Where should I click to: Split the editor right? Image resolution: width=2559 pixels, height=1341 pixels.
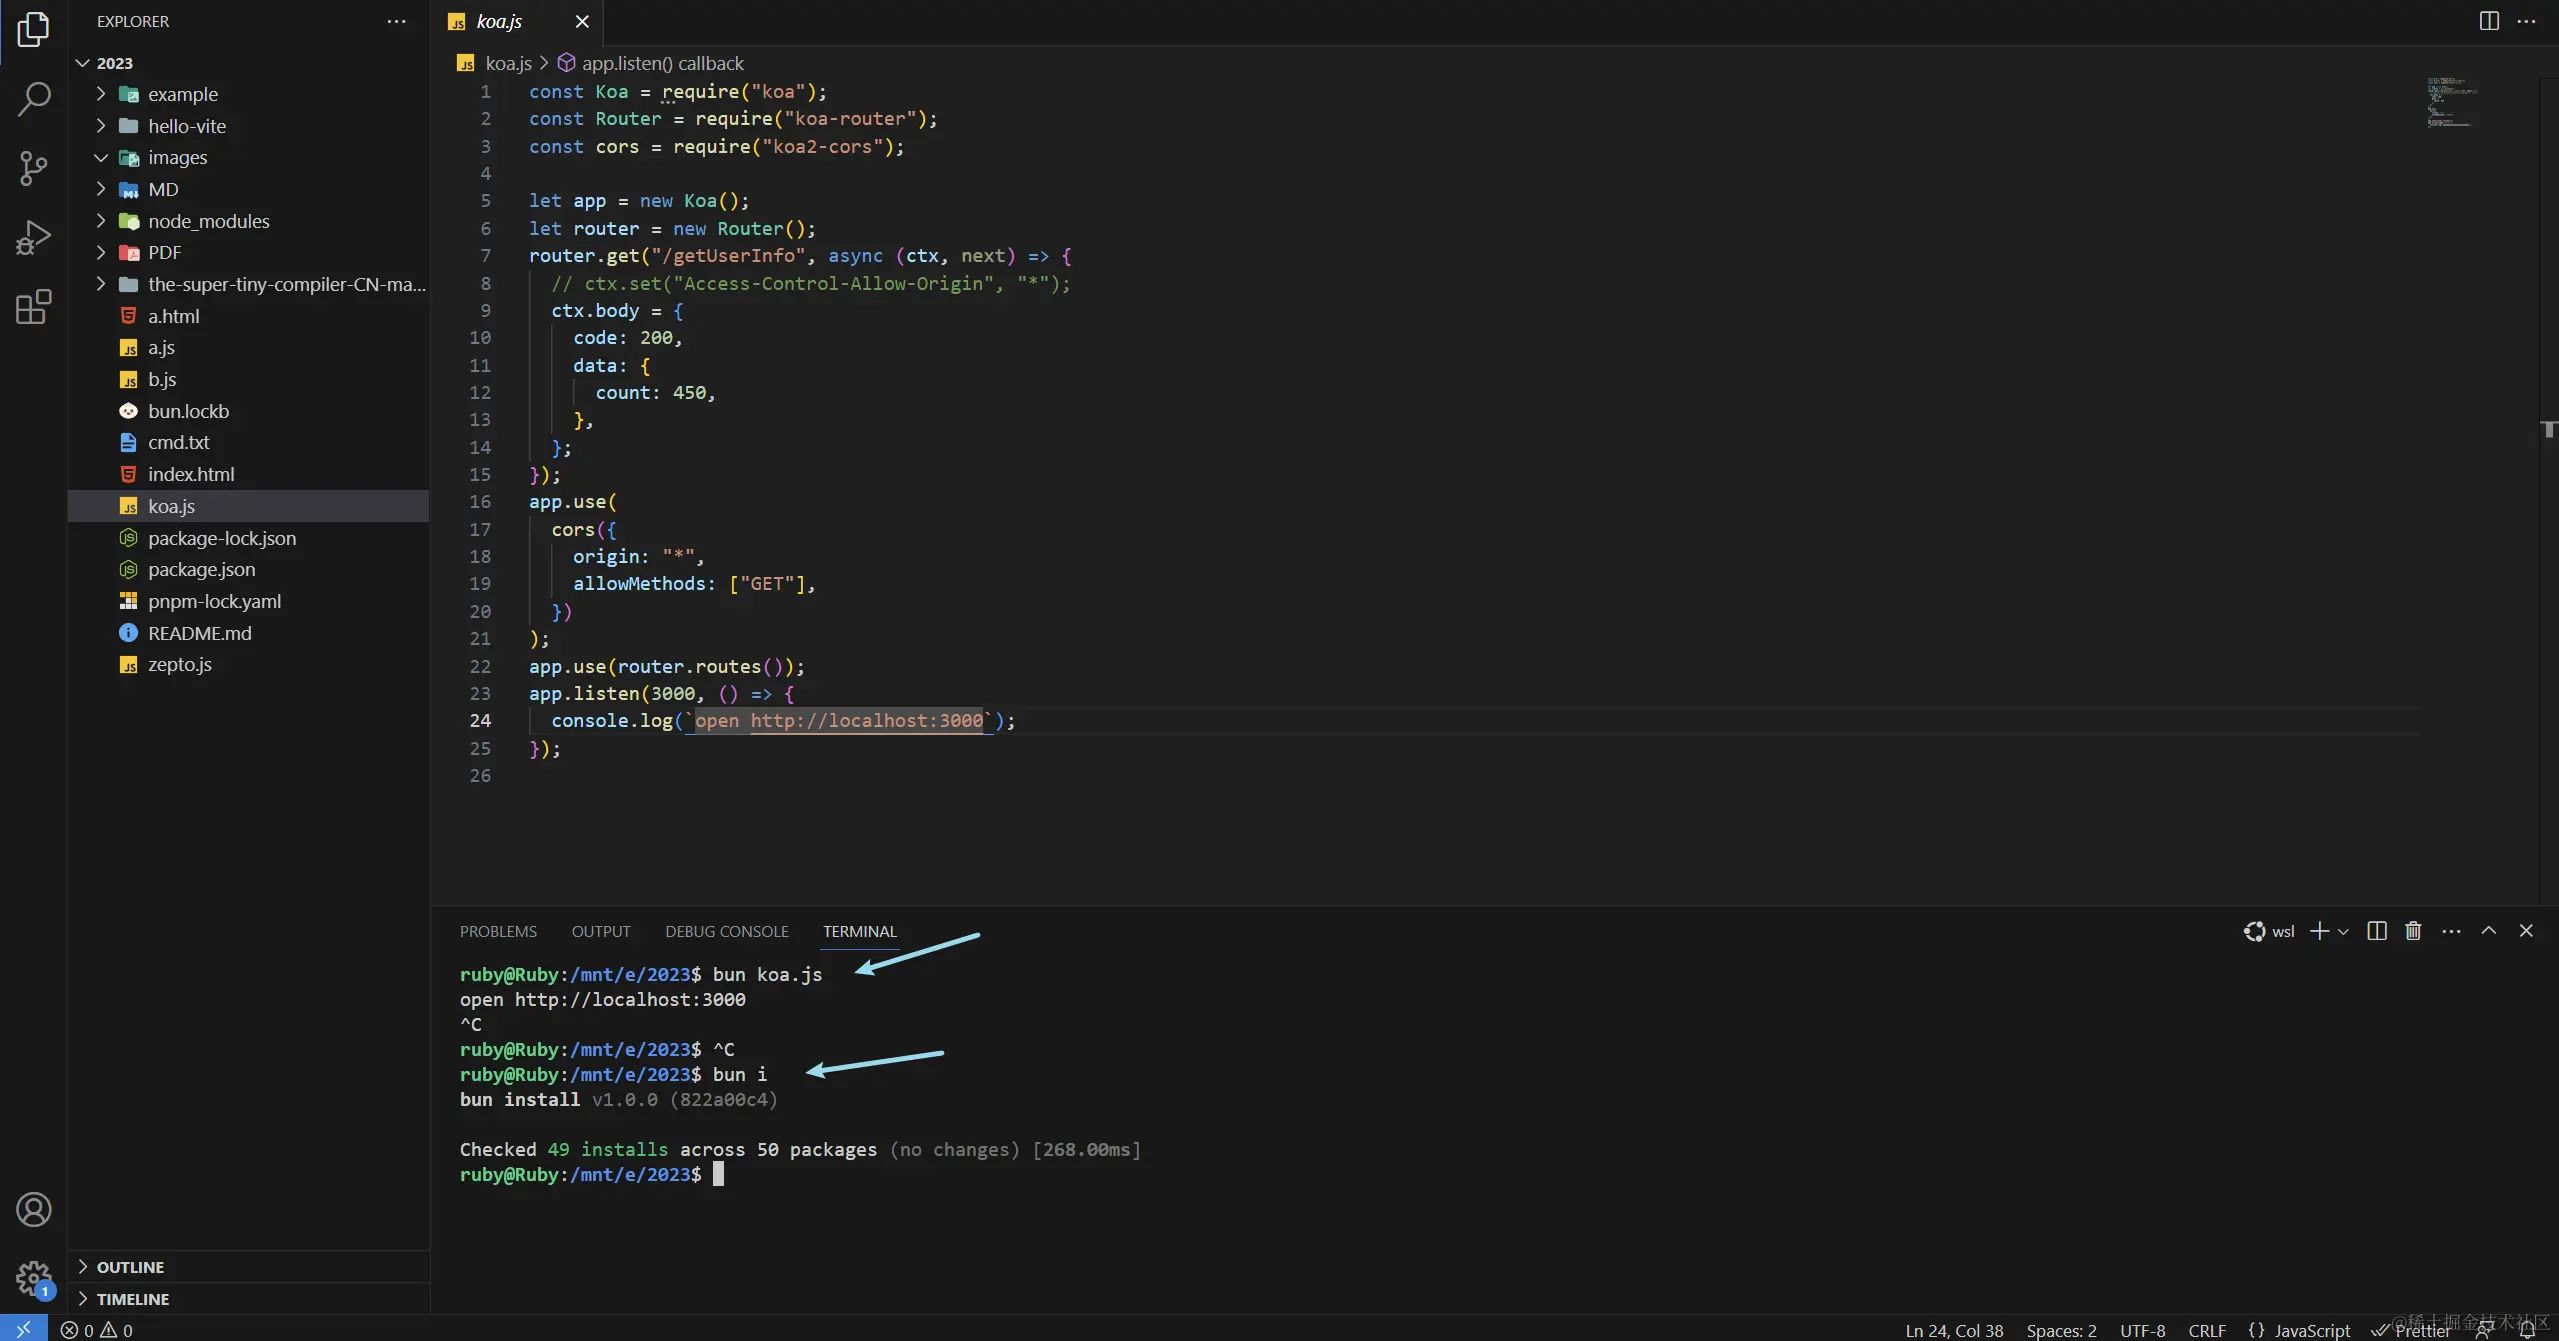(x=2489, y=21)
